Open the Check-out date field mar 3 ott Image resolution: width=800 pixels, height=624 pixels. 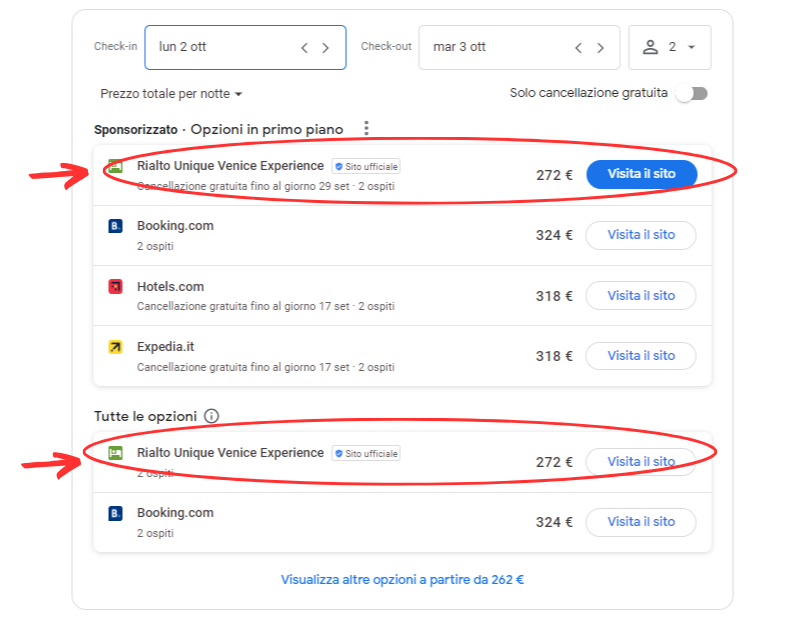[x=519, y=47]
